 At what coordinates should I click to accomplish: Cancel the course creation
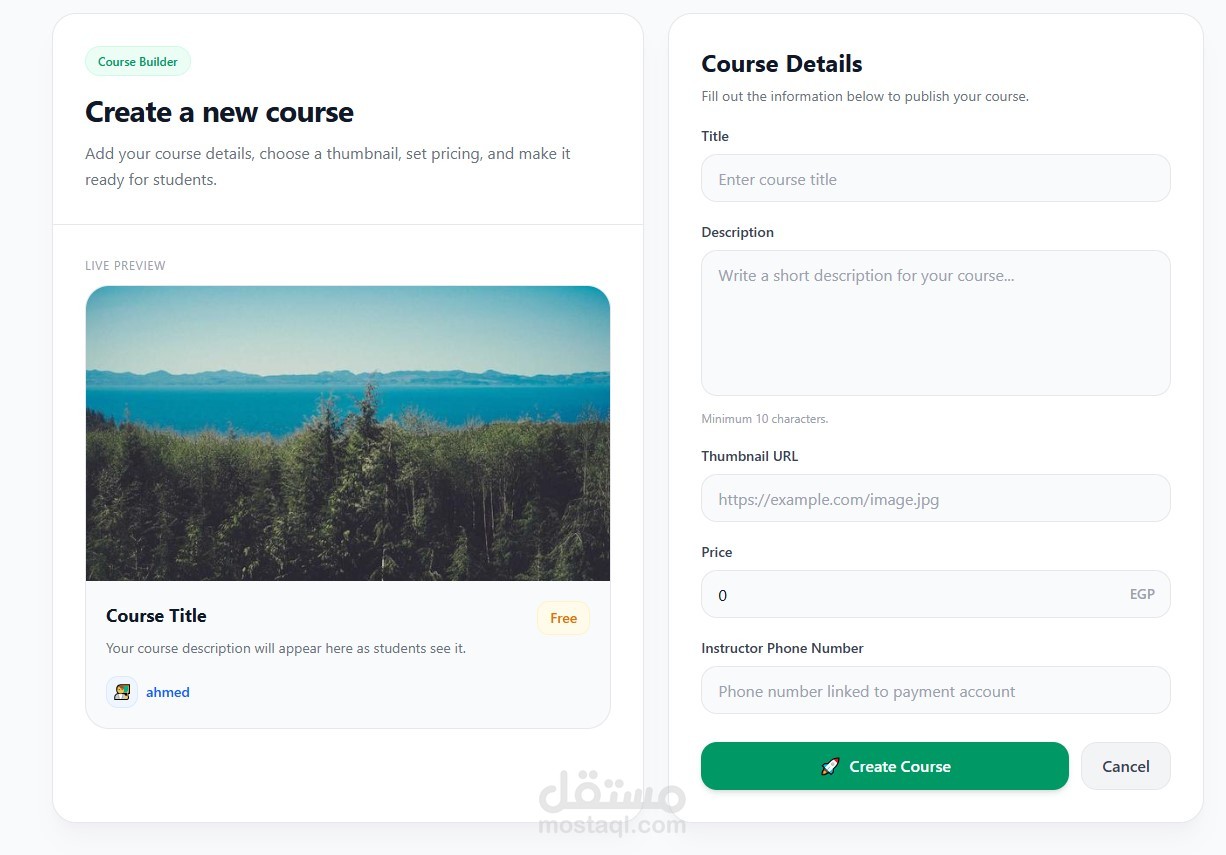coord(1126,766)
